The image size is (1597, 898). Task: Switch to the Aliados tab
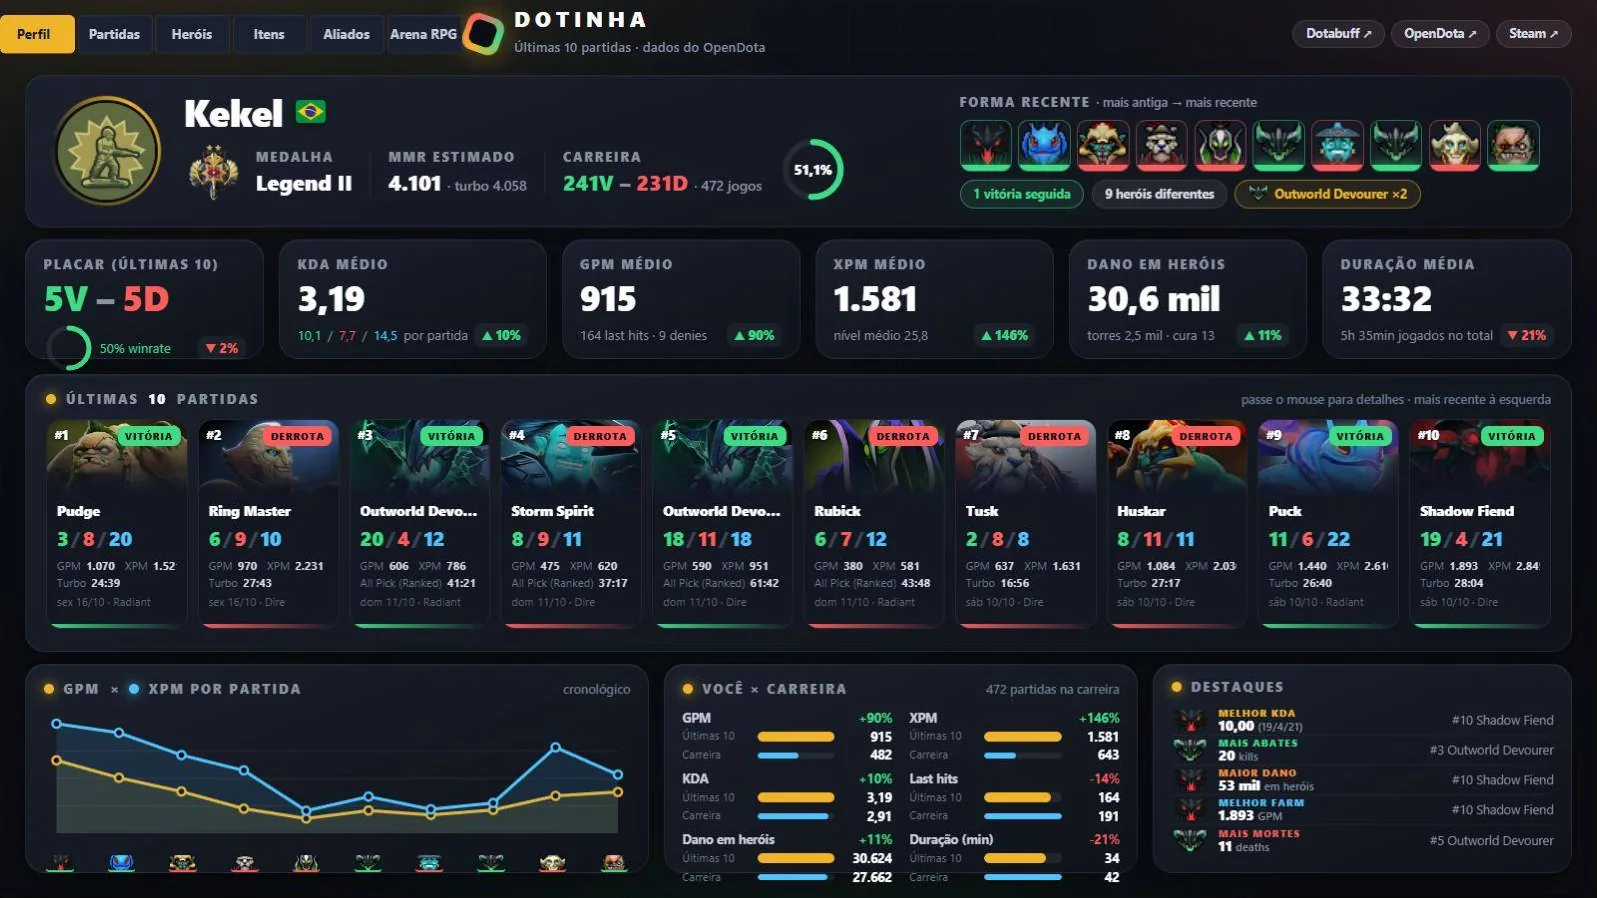(347, 34)
